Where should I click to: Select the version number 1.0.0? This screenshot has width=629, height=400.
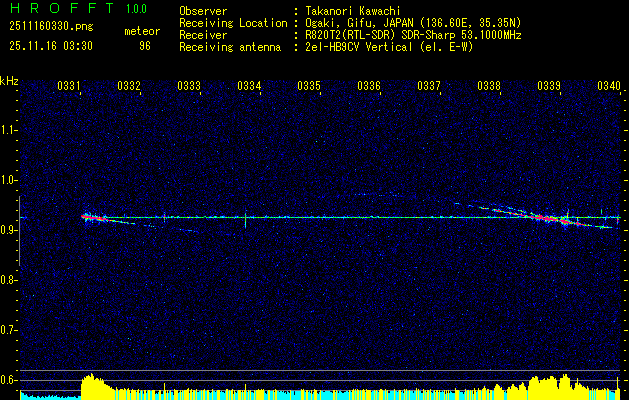point(136,9)
